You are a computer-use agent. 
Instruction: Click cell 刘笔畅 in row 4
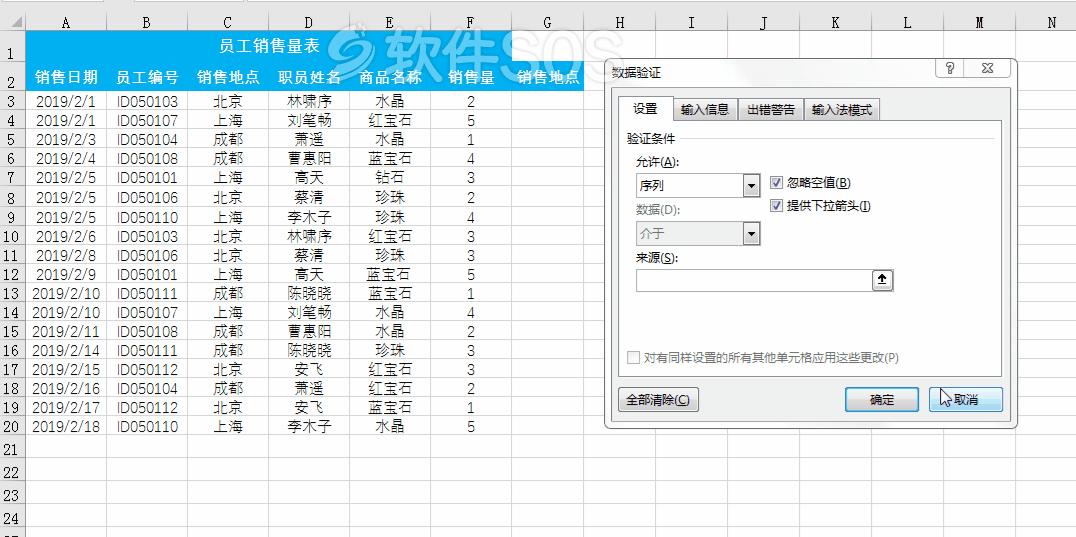click(309, 121)
